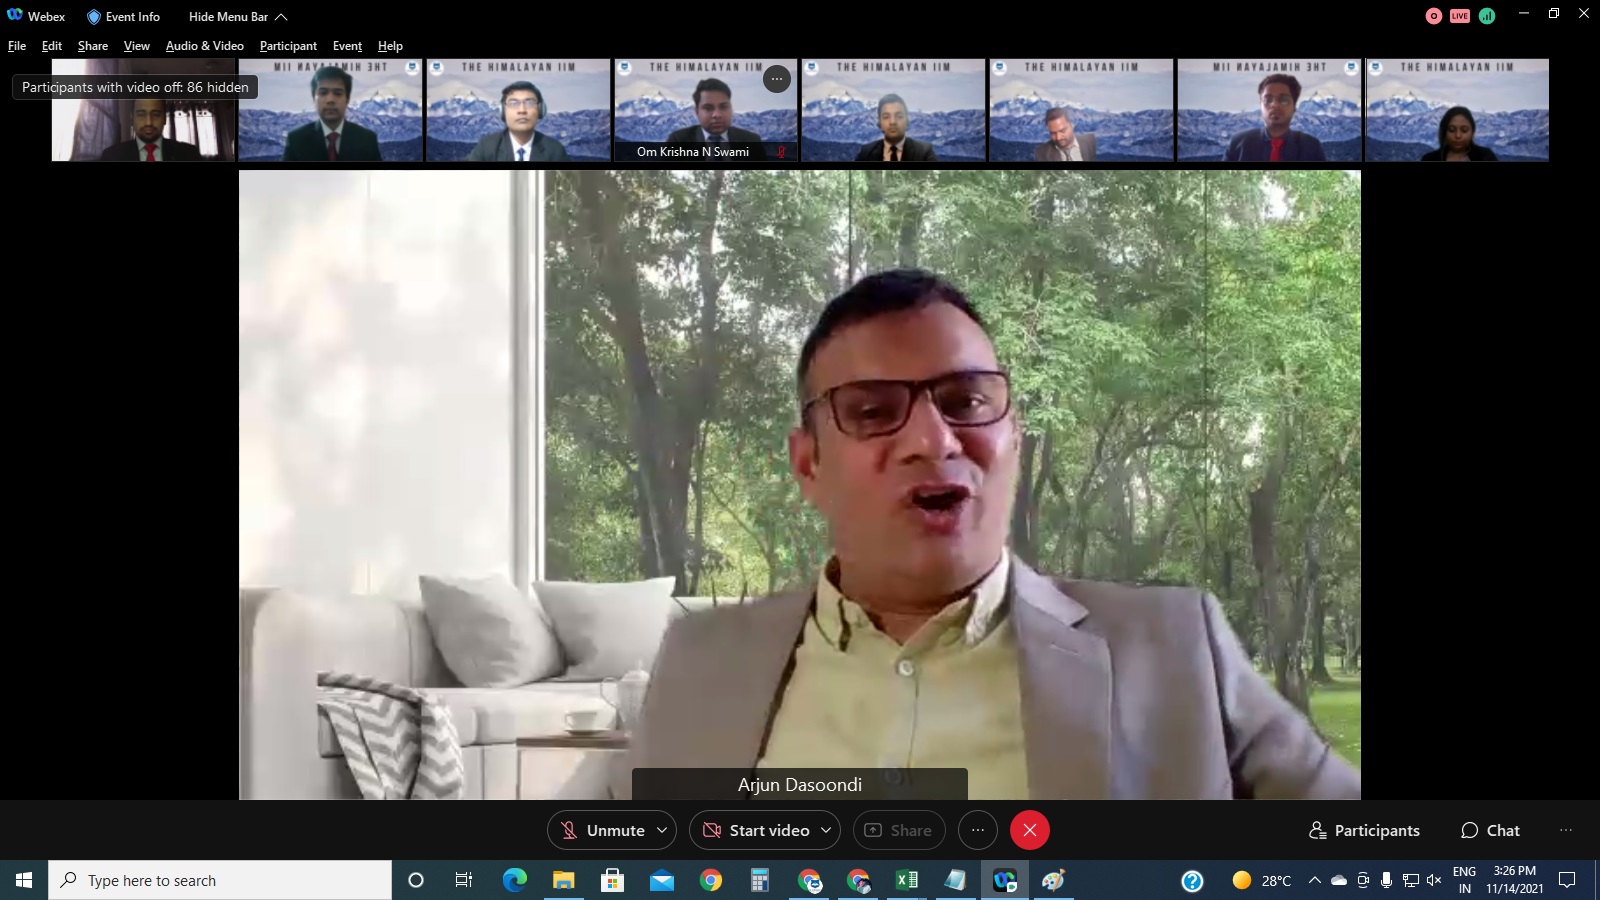
Task: Open the Participant menu
Action: (288, 46)
